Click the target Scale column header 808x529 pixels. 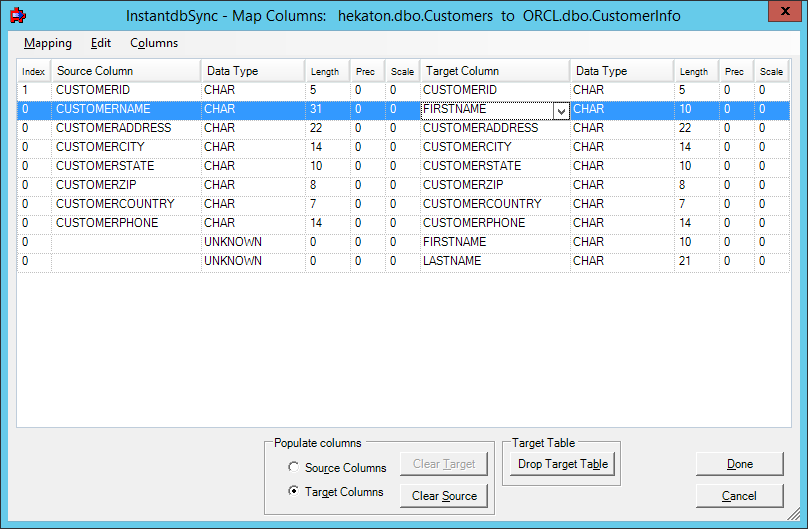[x=771, y=71]
